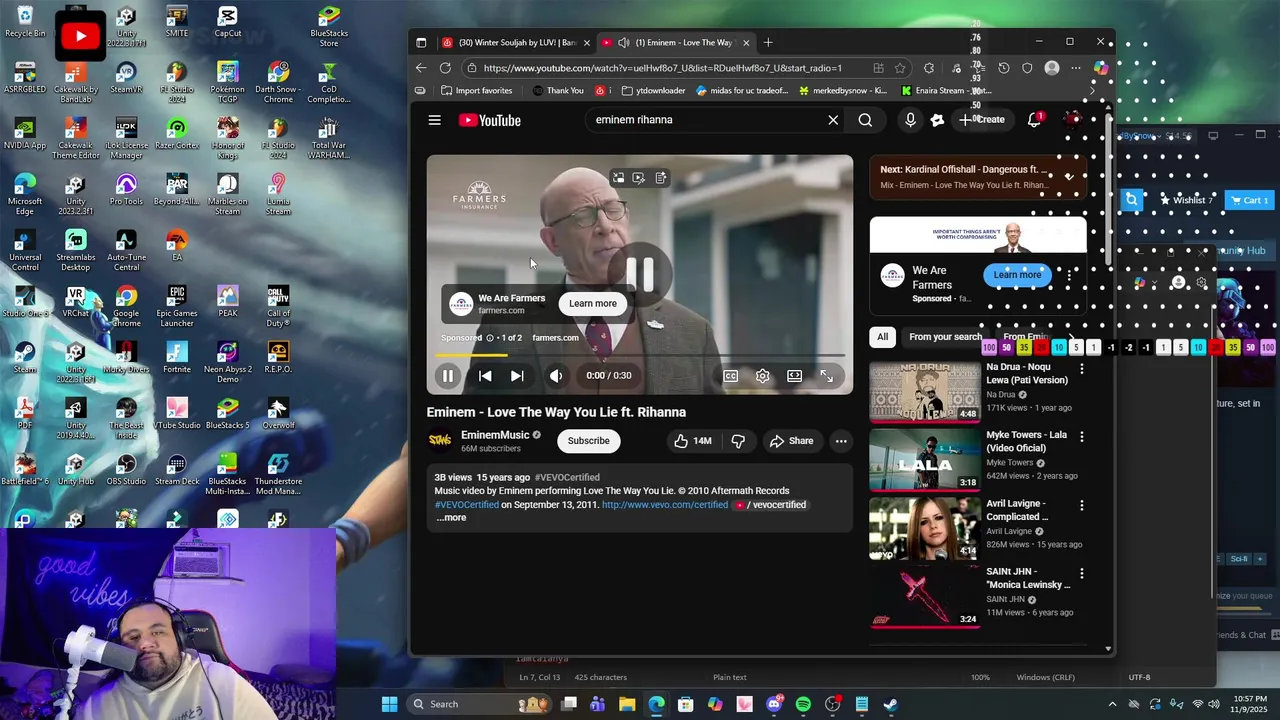
Task: Open Na Drua - Noqu Lewa video thumbnail
Action: [x=925, y=392]
